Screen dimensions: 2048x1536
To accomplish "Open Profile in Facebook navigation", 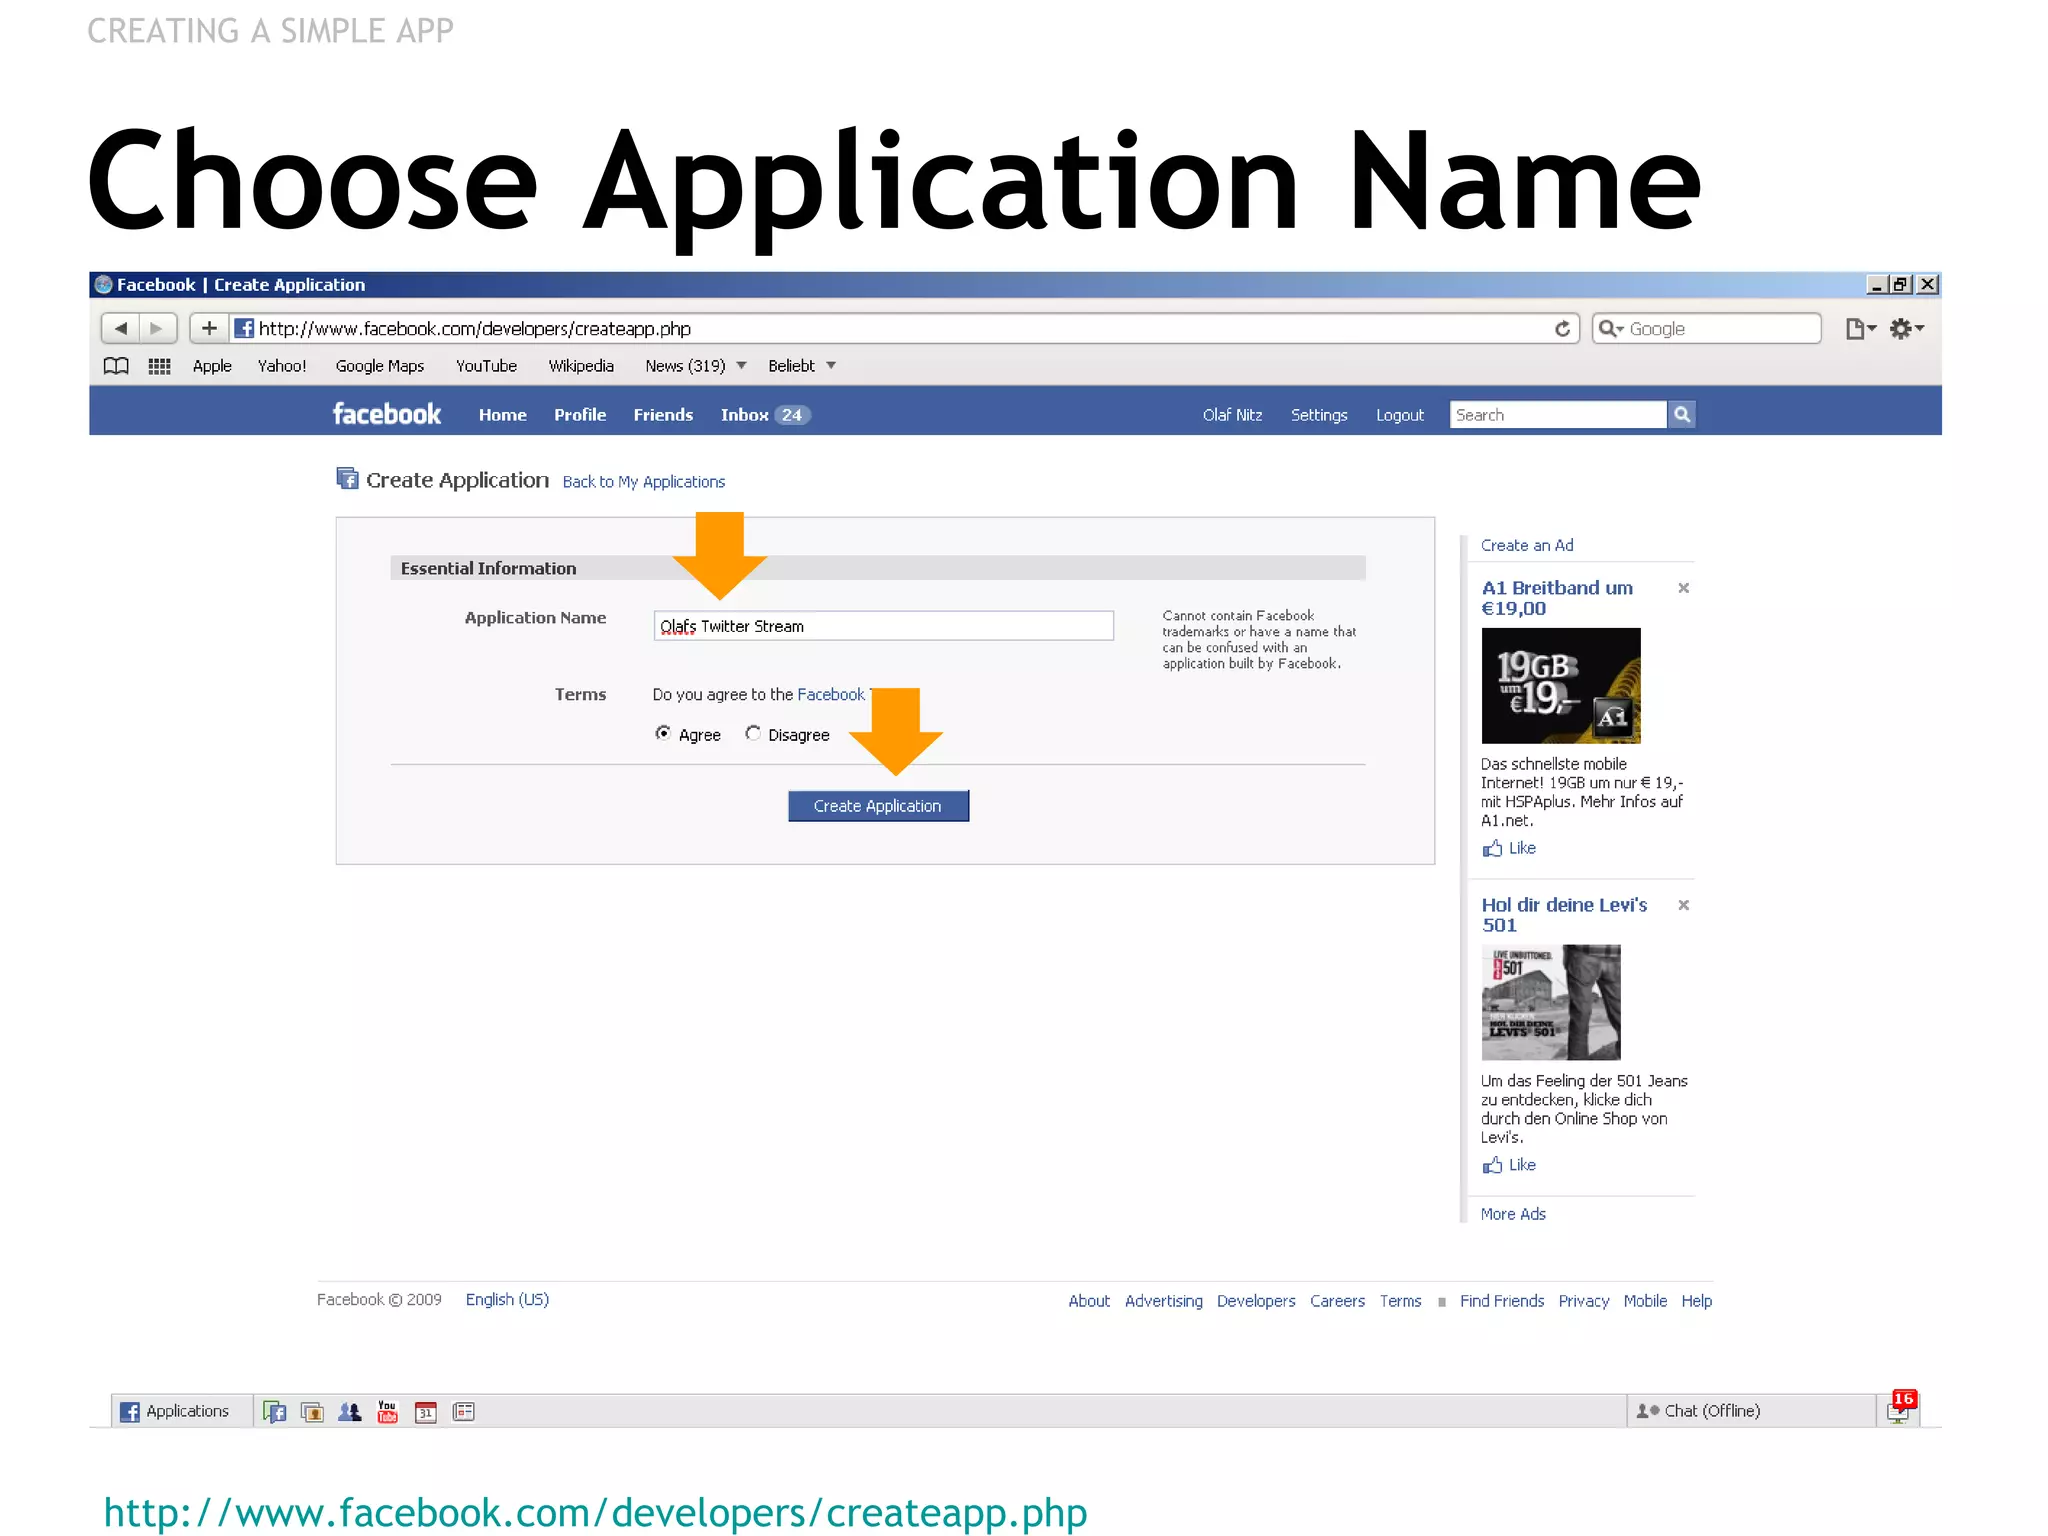I will click(580, 415).
